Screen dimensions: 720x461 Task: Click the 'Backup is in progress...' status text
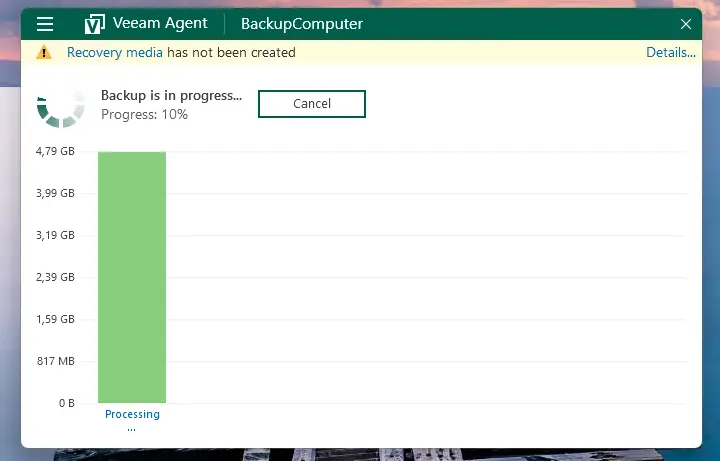171,96
